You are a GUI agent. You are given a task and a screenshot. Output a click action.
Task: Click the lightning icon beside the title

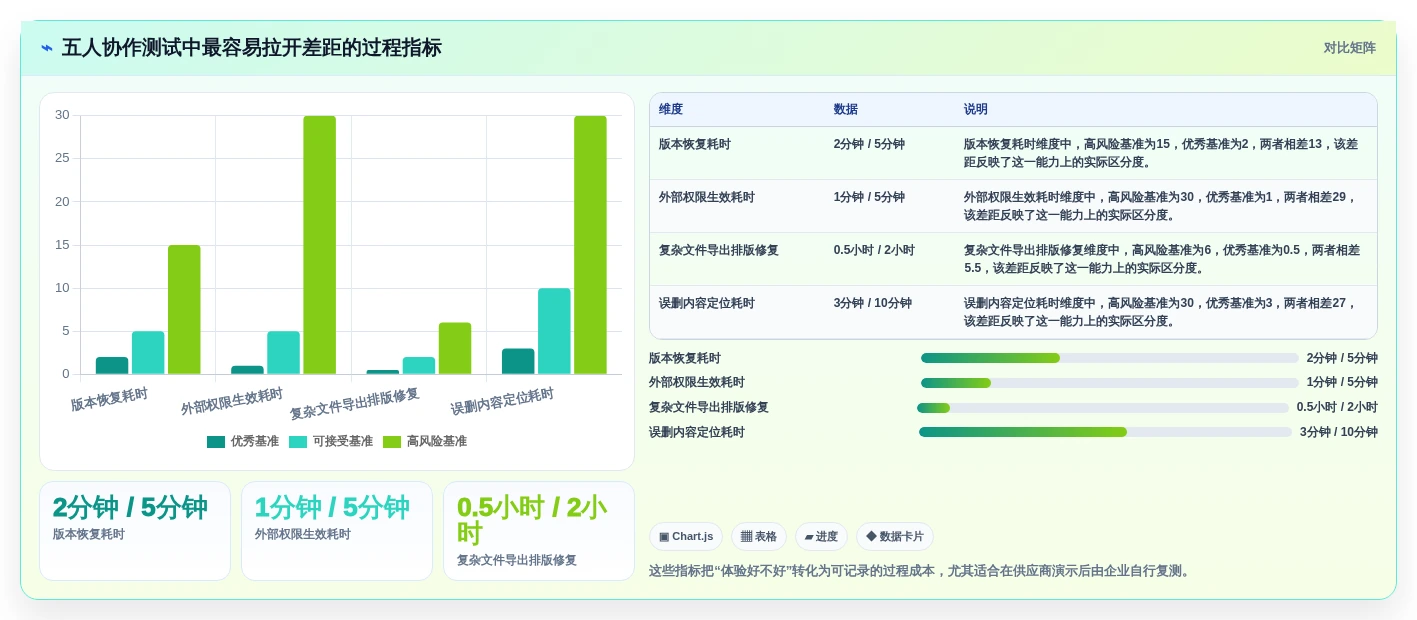47,48
